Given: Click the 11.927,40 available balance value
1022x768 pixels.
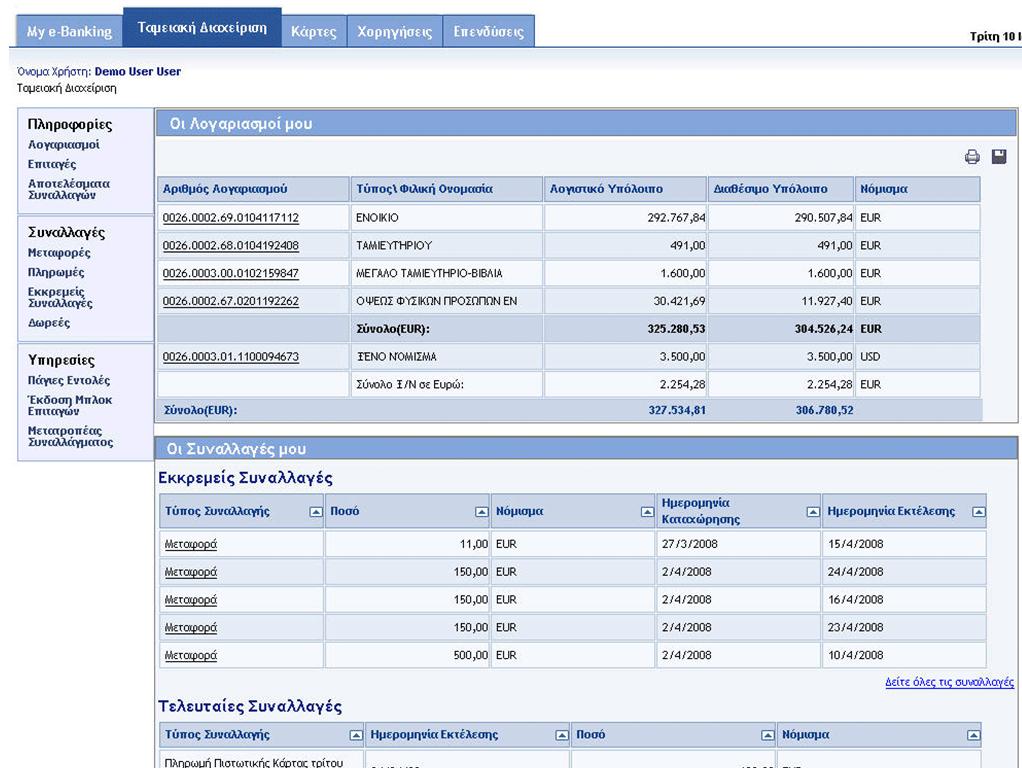Looking at the screenshot, I should [826, 301].
